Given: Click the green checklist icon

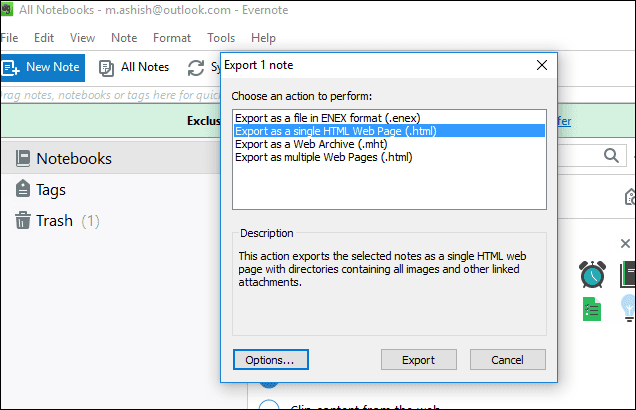Looking at the screenshot, I should pos(592,309).
